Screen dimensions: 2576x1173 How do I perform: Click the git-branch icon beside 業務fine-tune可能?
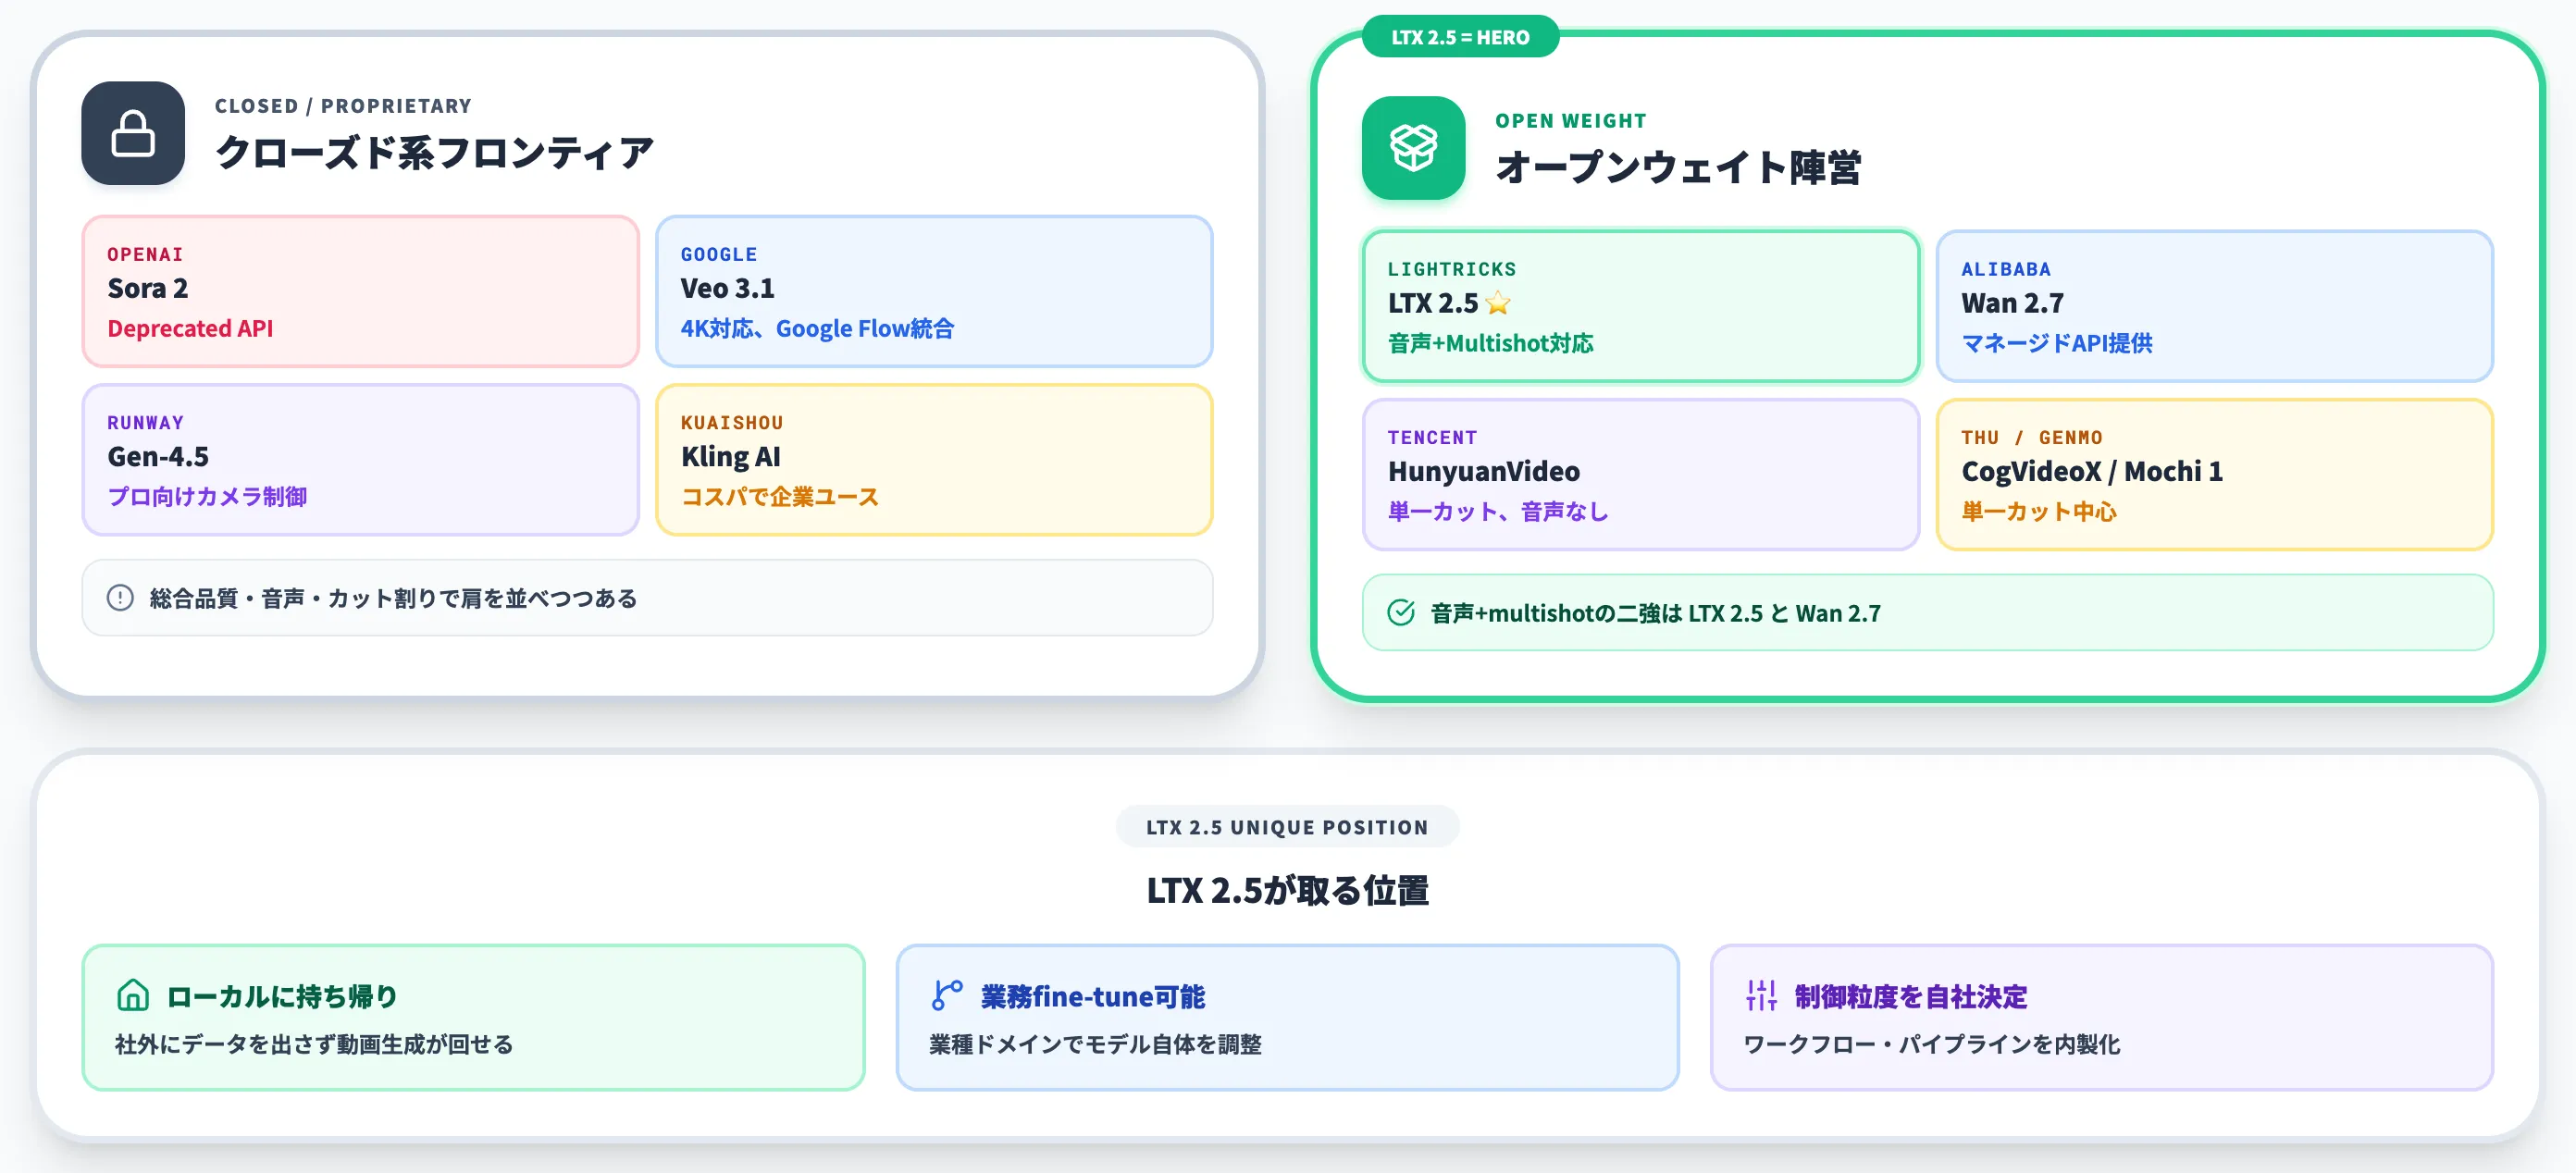[947, 996]
